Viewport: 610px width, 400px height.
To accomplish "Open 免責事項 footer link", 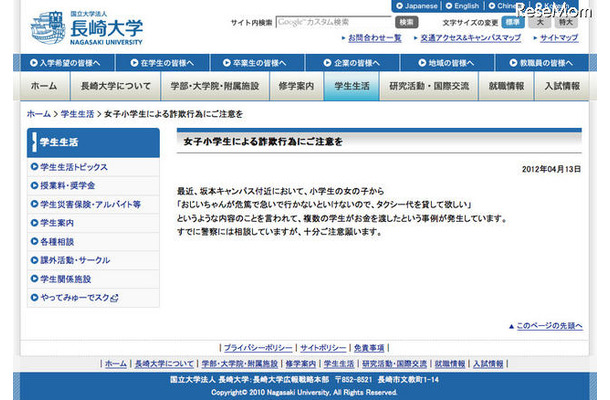I will pyautogui.click(x=369, y=348).
